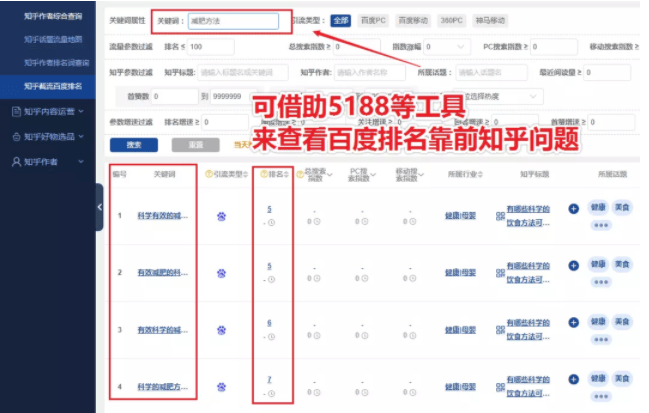Click the blue plus icon in row 3
The height and width of the screenshot is (413, 649).
click(573, 322)
